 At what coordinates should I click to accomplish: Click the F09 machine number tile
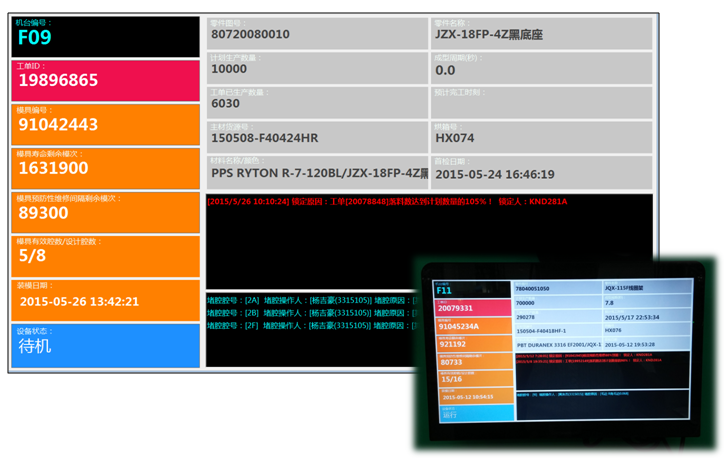pos(104,36)
